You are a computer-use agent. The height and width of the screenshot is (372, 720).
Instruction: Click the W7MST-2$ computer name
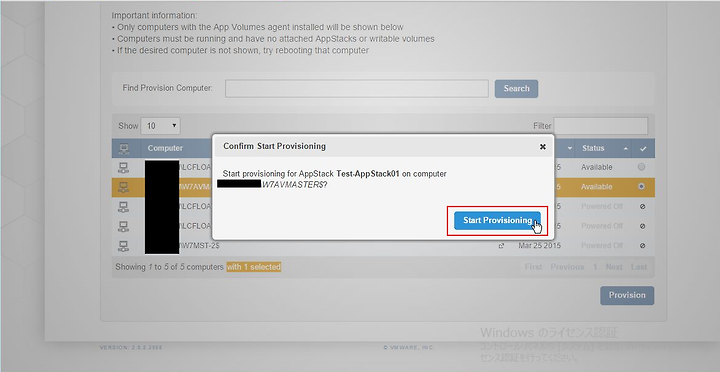199,246
